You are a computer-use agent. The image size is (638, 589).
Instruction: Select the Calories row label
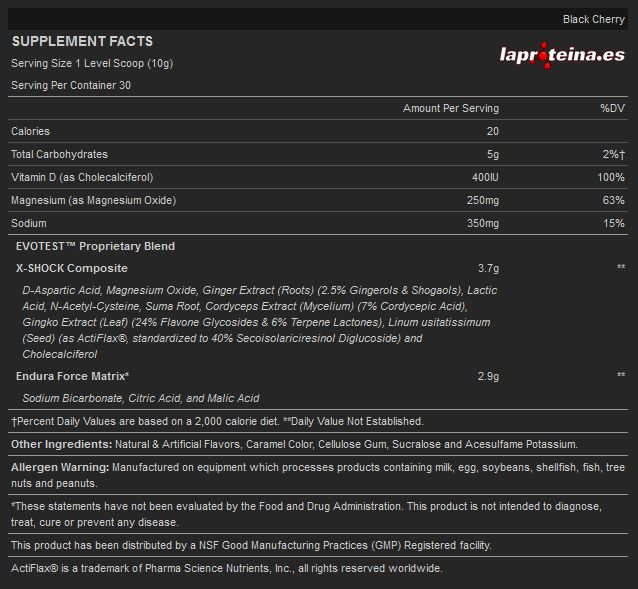pyautogui.click(x=31, y=131)
